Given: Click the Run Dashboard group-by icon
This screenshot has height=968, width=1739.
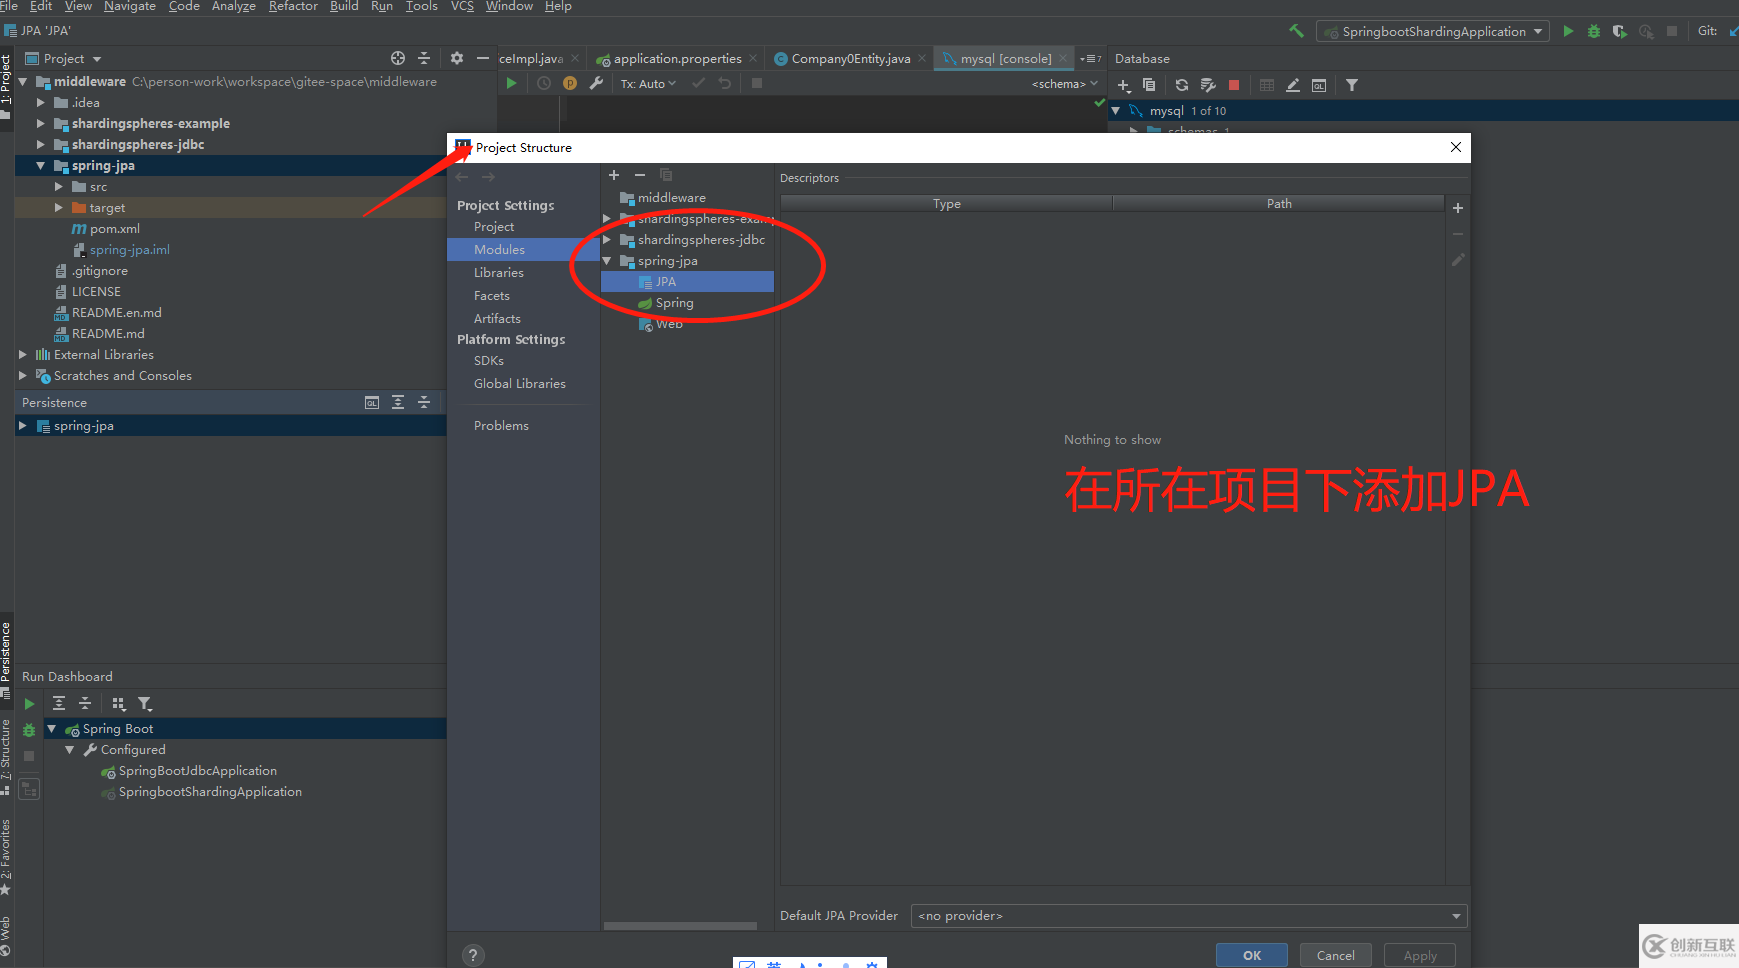Looking at the screenshot, I should 119,704.
